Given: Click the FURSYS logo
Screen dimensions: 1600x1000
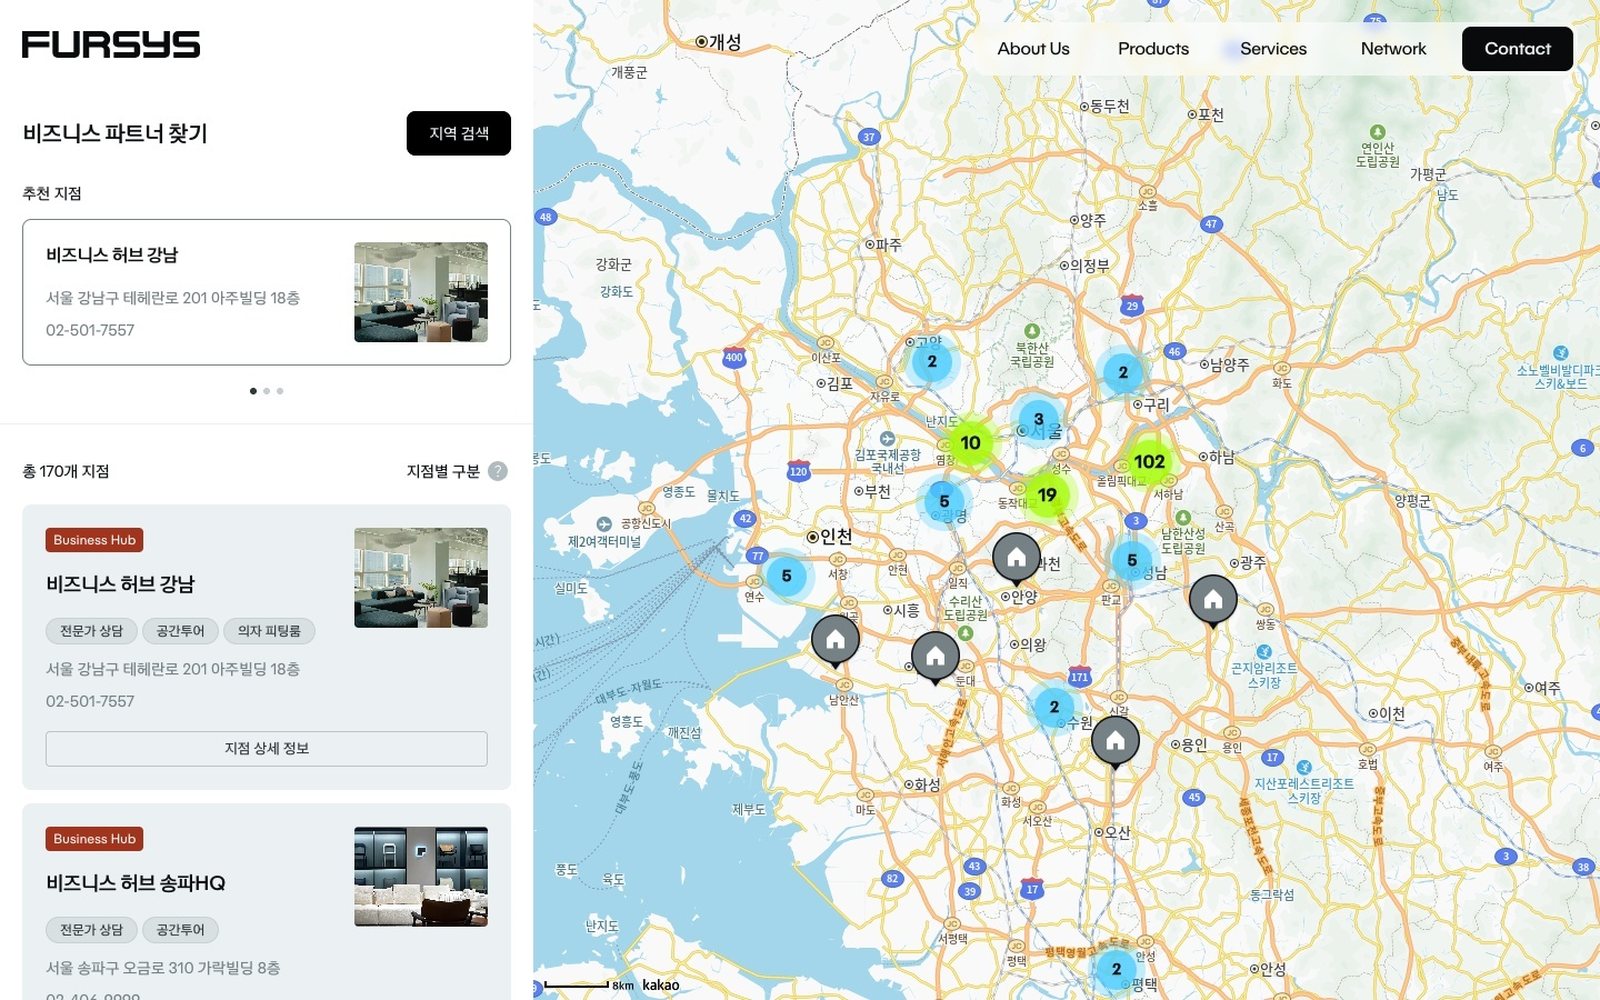Looking at the screenshot, I should (x=111, y=44).
